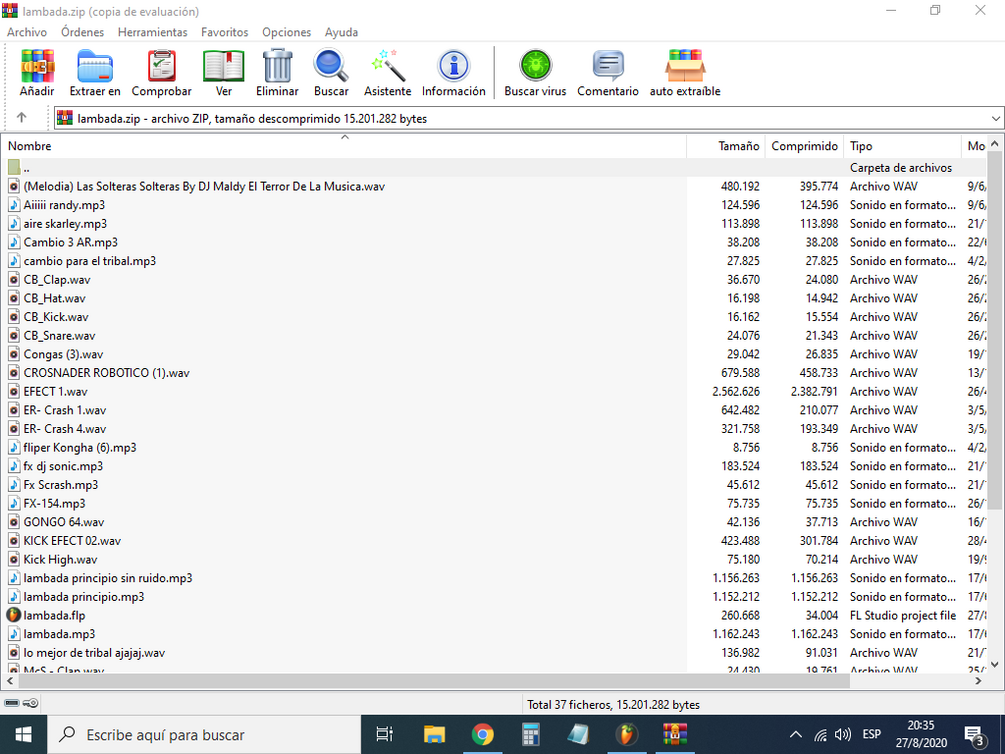
Task: Open the Ver book icon
Action: tap(223, 65)
